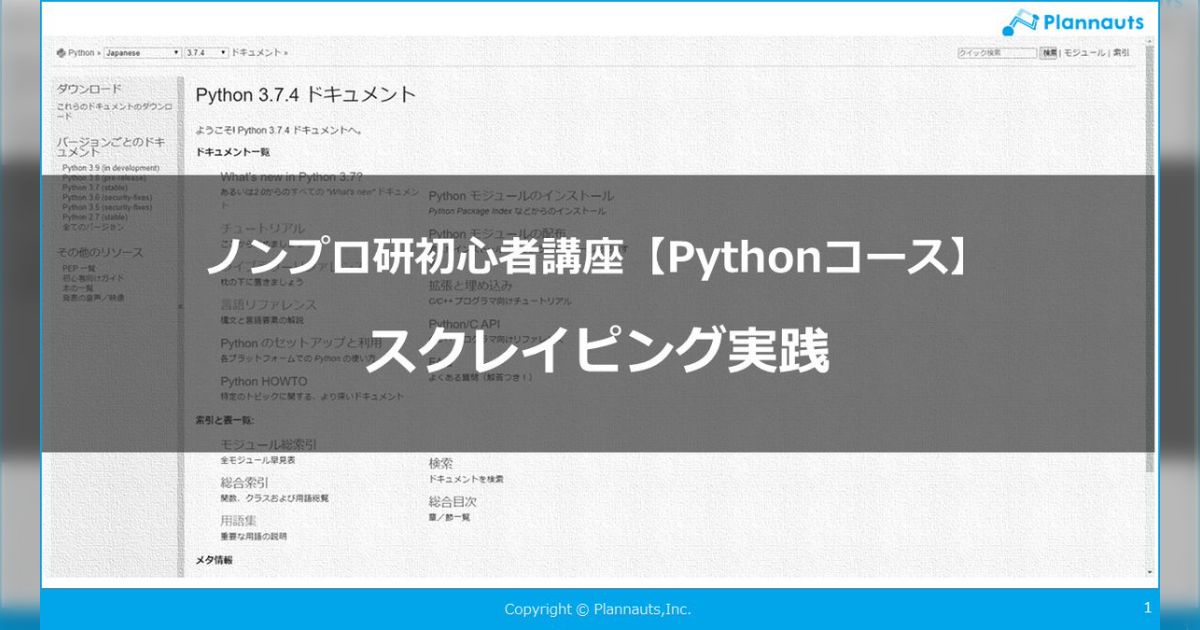Open the 全てのバージョン link

(x=92, y=227)
